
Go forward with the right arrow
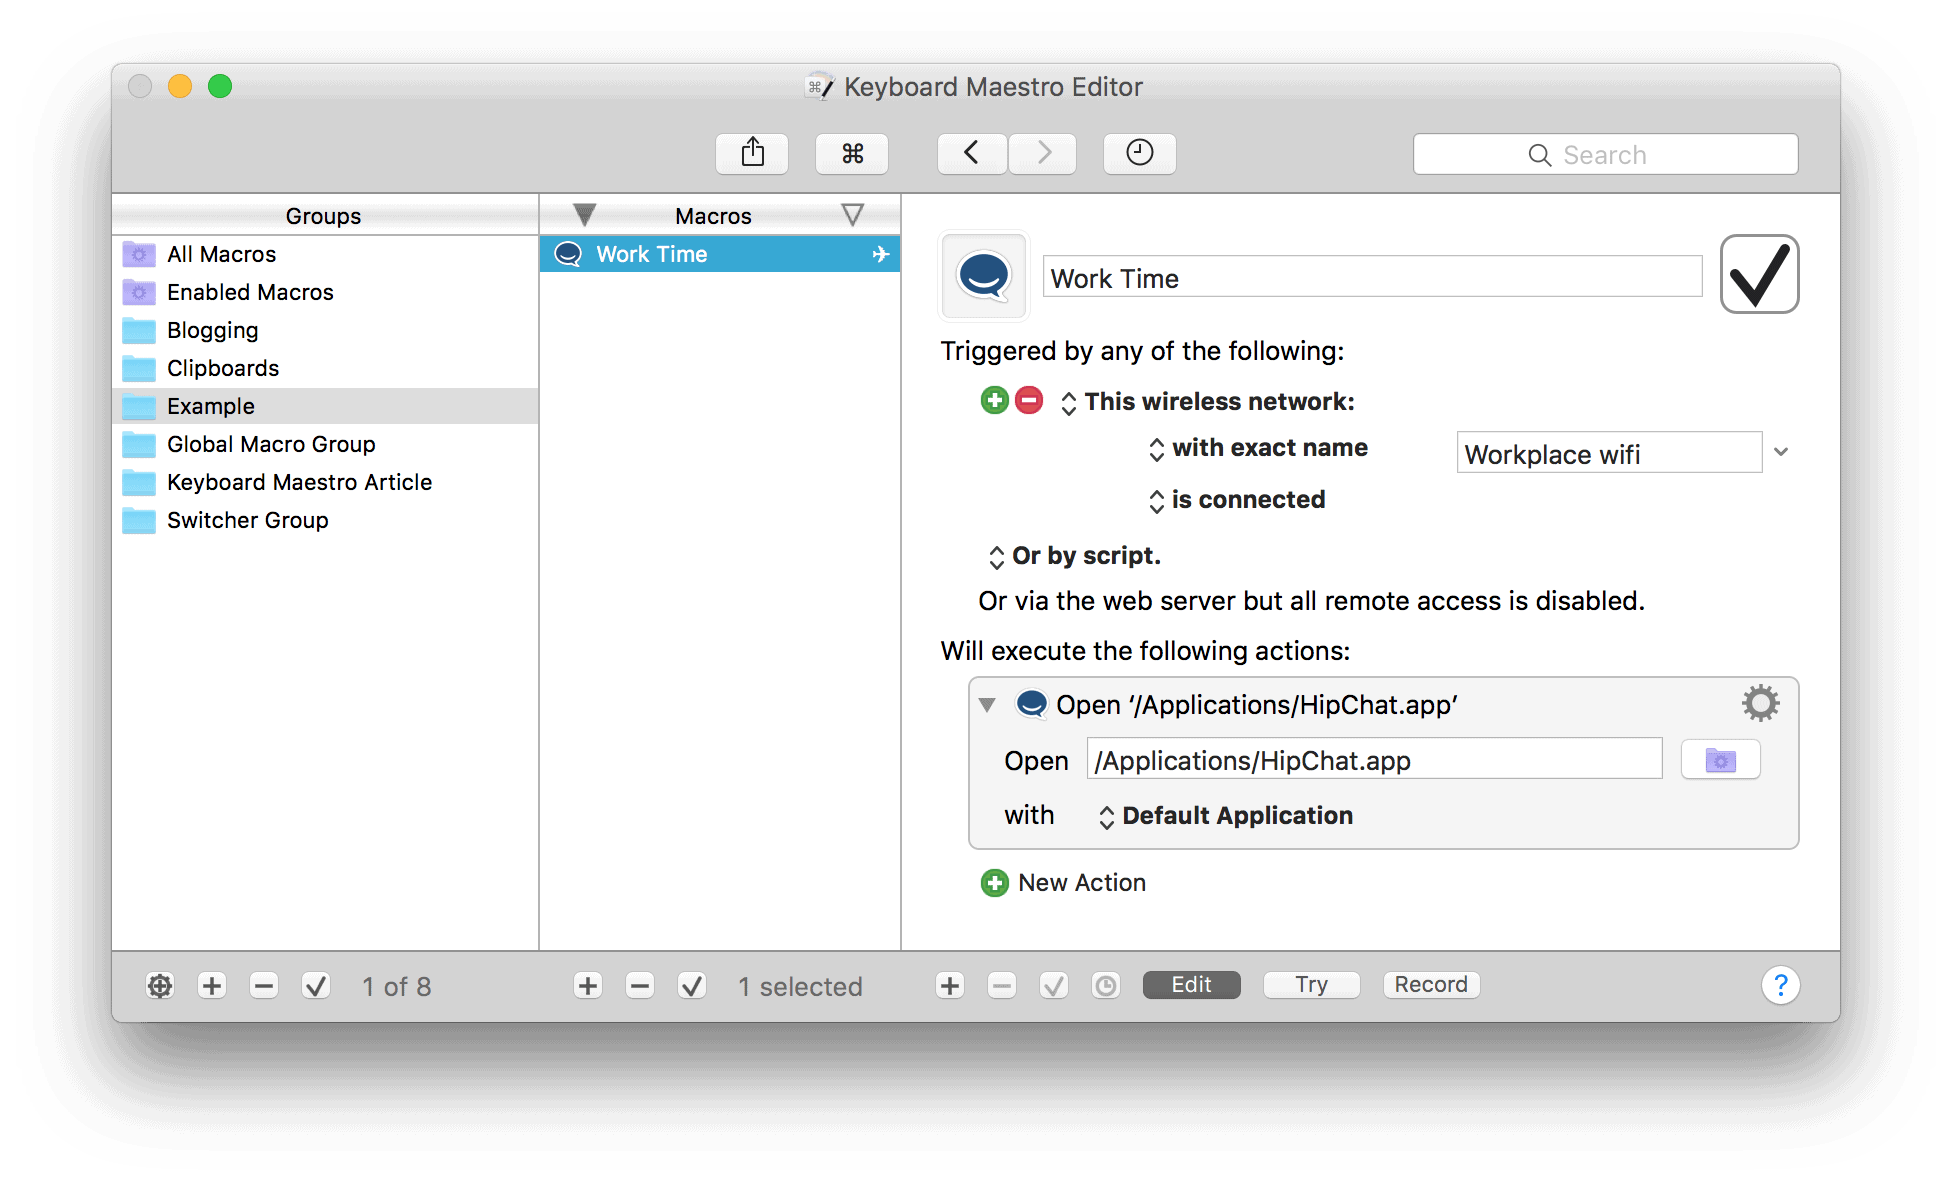pyautogui.click(x=1043, y=153)
